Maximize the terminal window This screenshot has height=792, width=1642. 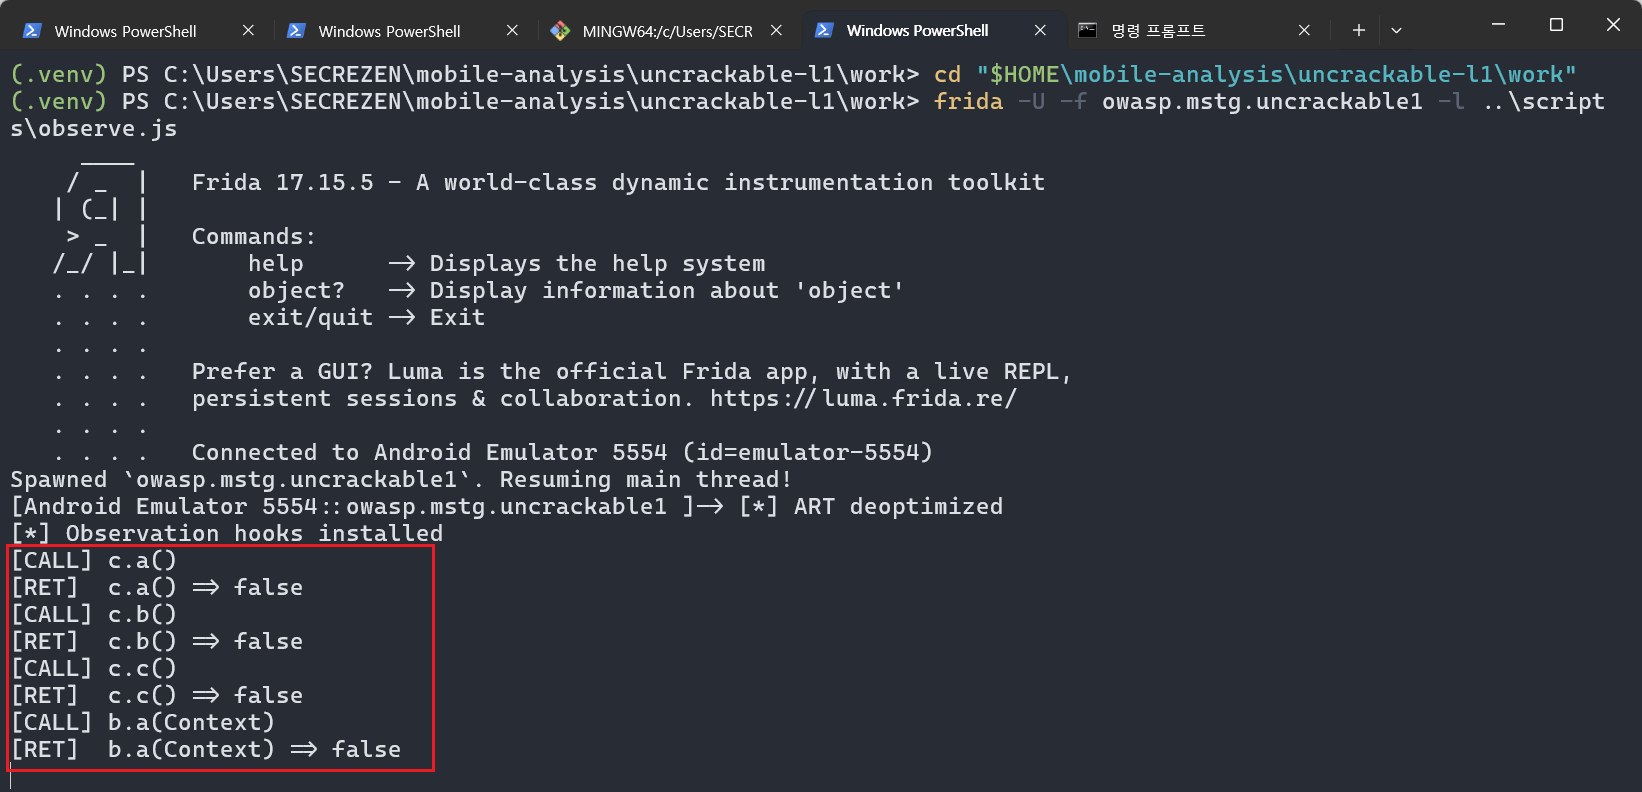click(1556, 25)
